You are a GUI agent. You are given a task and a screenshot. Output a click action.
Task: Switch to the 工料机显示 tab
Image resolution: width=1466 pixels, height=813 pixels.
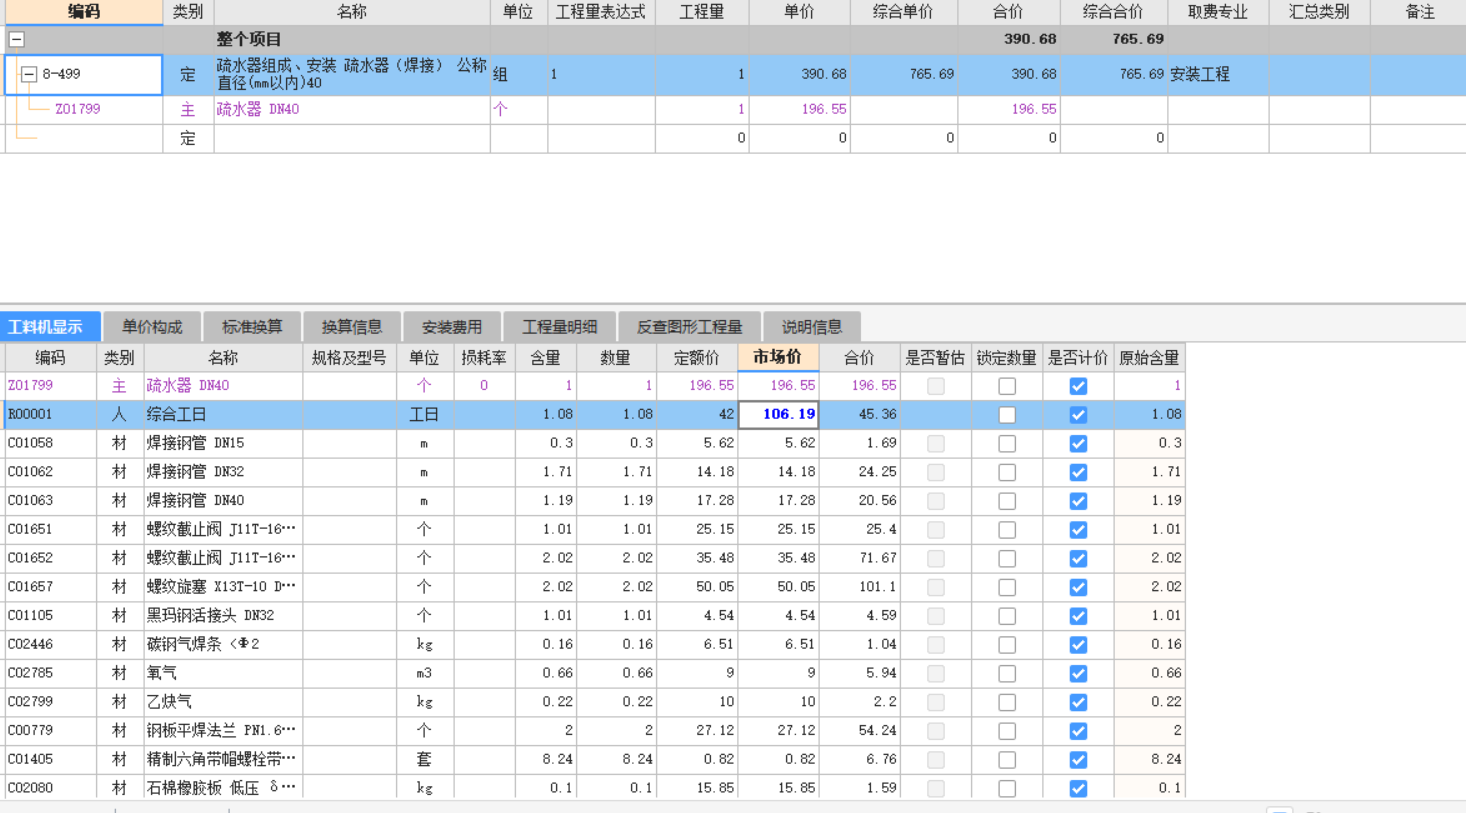coord(50,327)
